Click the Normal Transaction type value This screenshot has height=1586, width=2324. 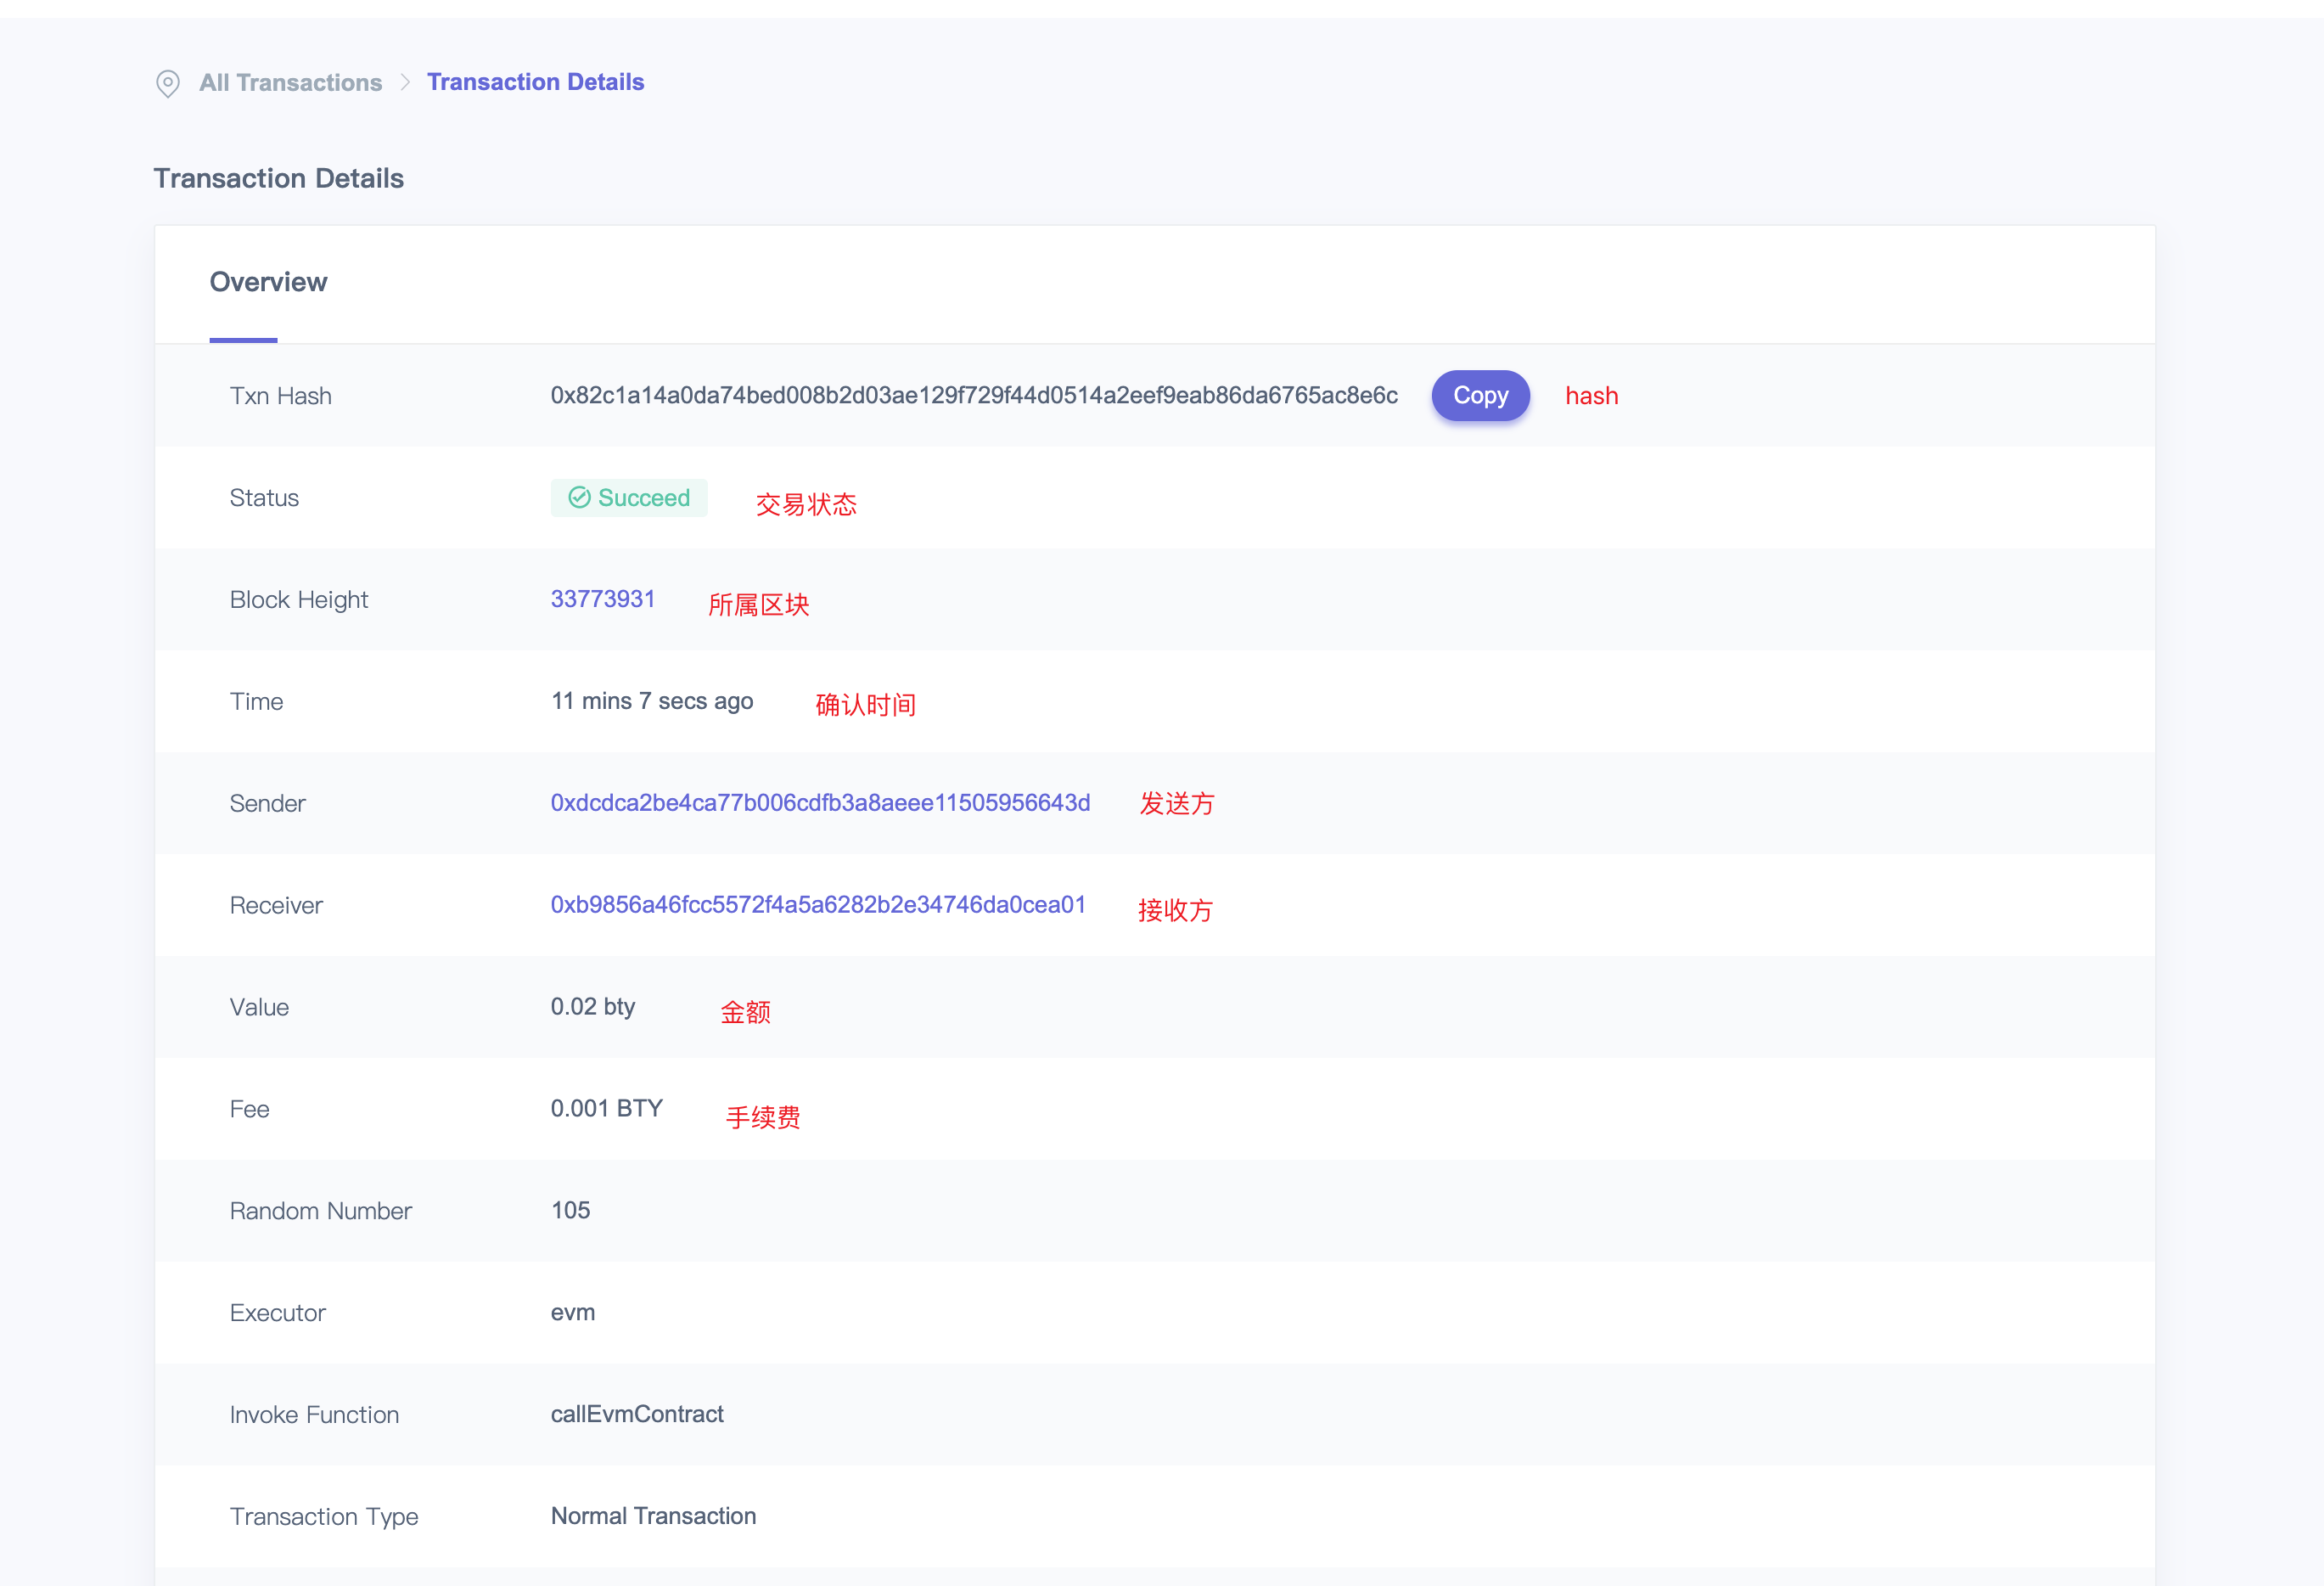(653, 1516)
